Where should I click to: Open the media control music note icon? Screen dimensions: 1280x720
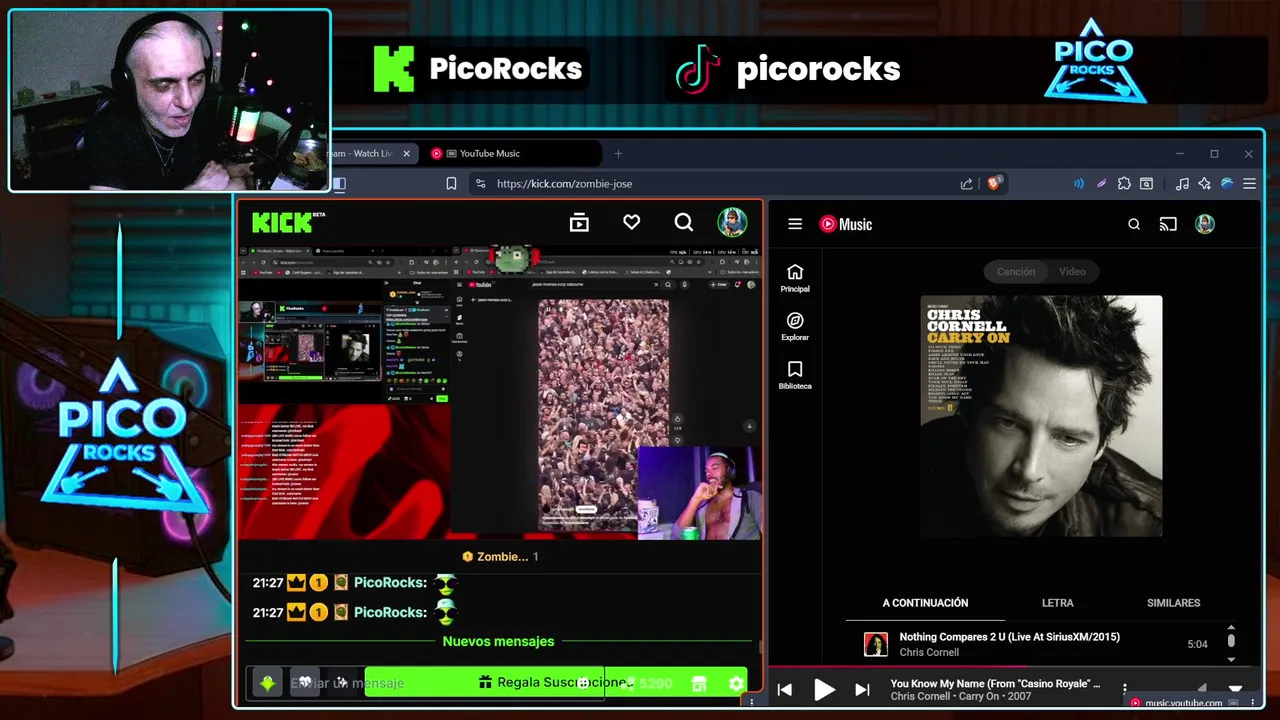tap(1182, 183)
